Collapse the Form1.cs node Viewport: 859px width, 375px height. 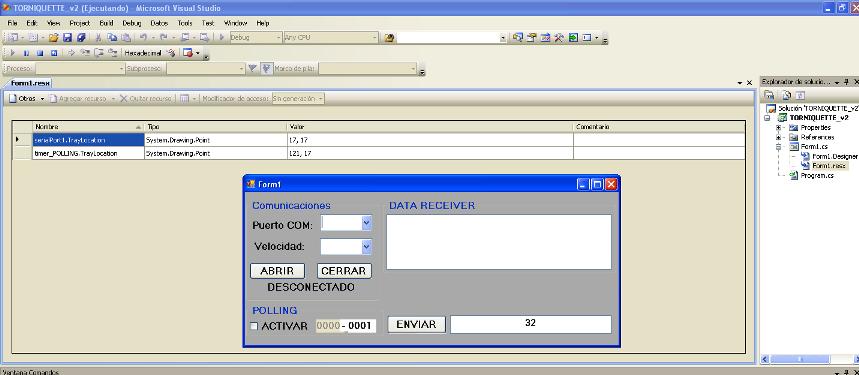(778, 147)
